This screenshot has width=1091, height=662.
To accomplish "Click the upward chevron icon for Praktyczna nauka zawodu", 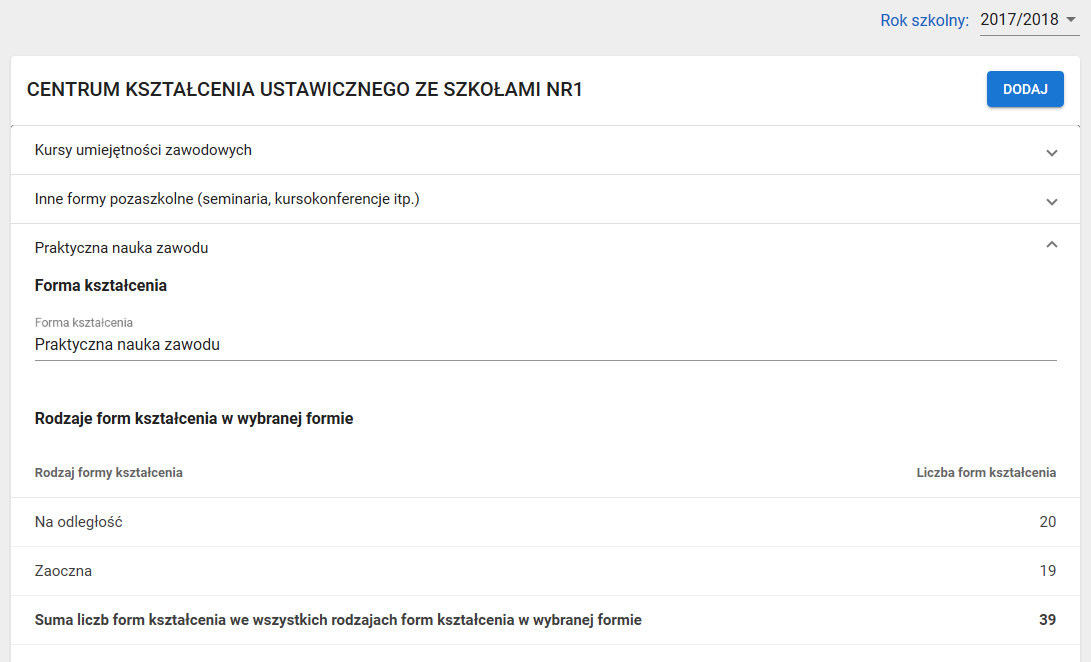I will click(x=1051, y=244).
